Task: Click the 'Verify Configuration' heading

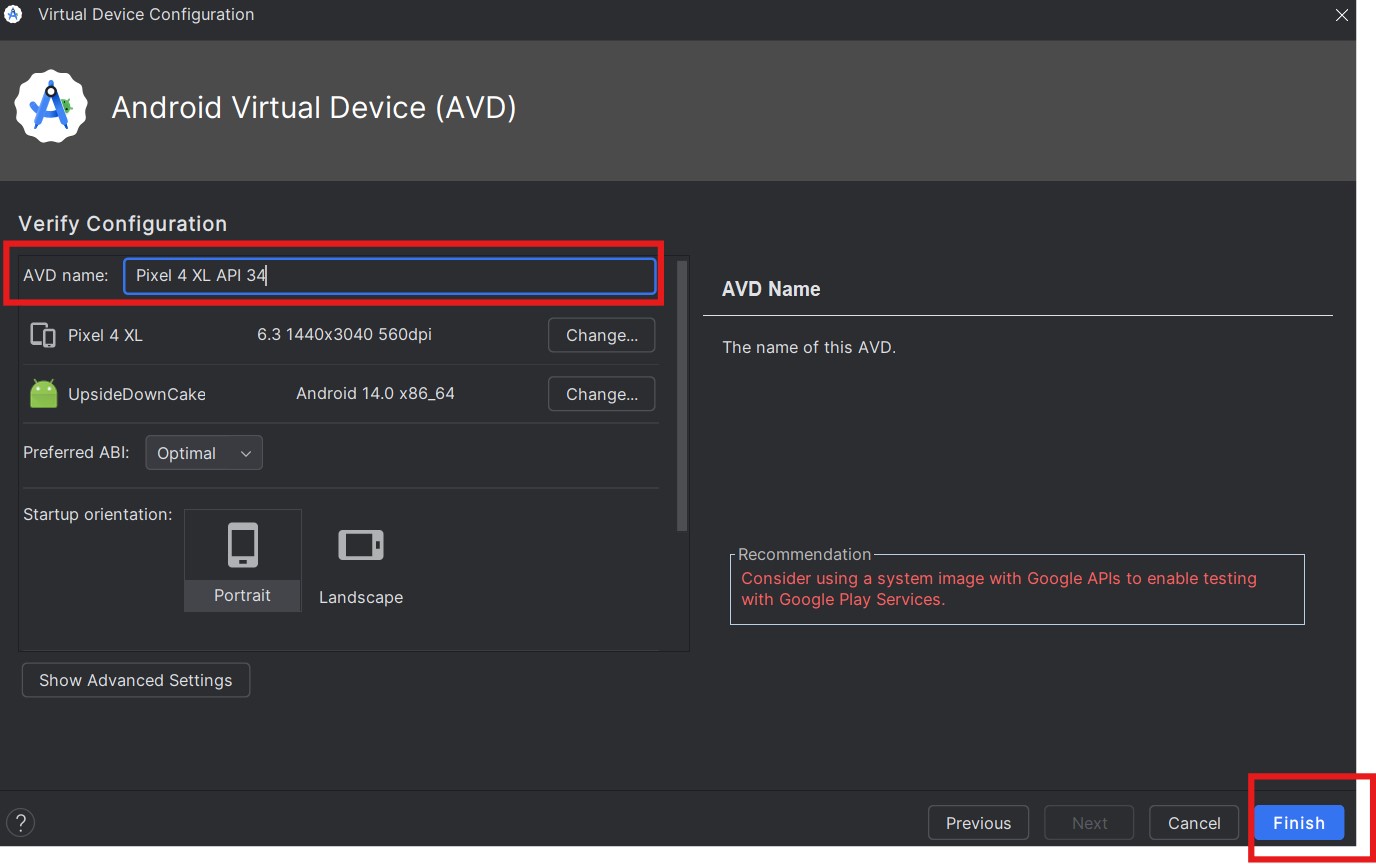Action: (x=123, y=223)
